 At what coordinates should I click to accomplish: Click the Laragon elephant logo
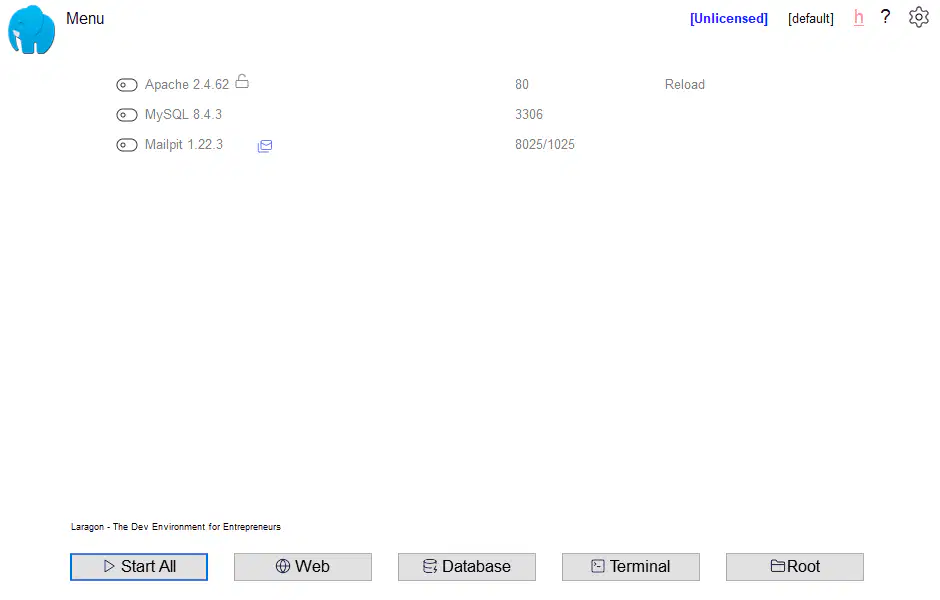31,30
